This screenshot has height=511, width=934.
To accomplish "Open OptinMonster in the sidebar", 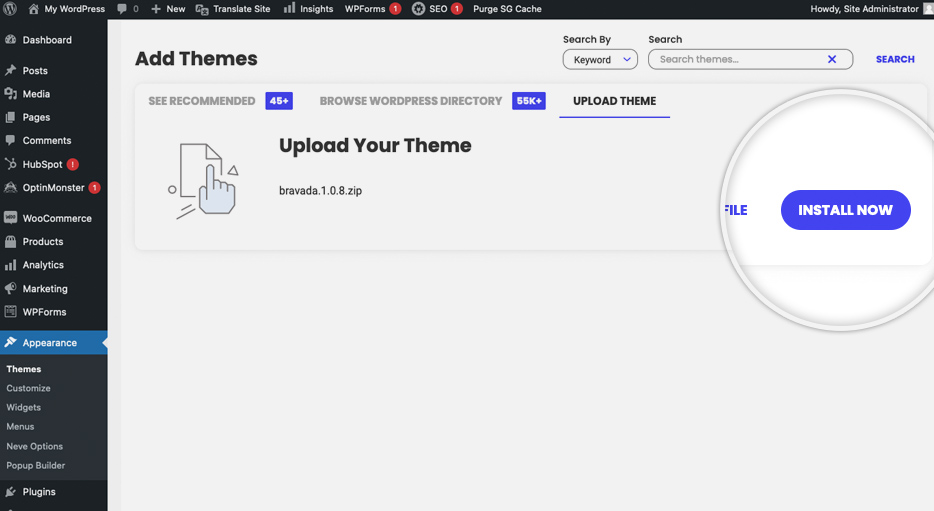I will click(54, 188).
